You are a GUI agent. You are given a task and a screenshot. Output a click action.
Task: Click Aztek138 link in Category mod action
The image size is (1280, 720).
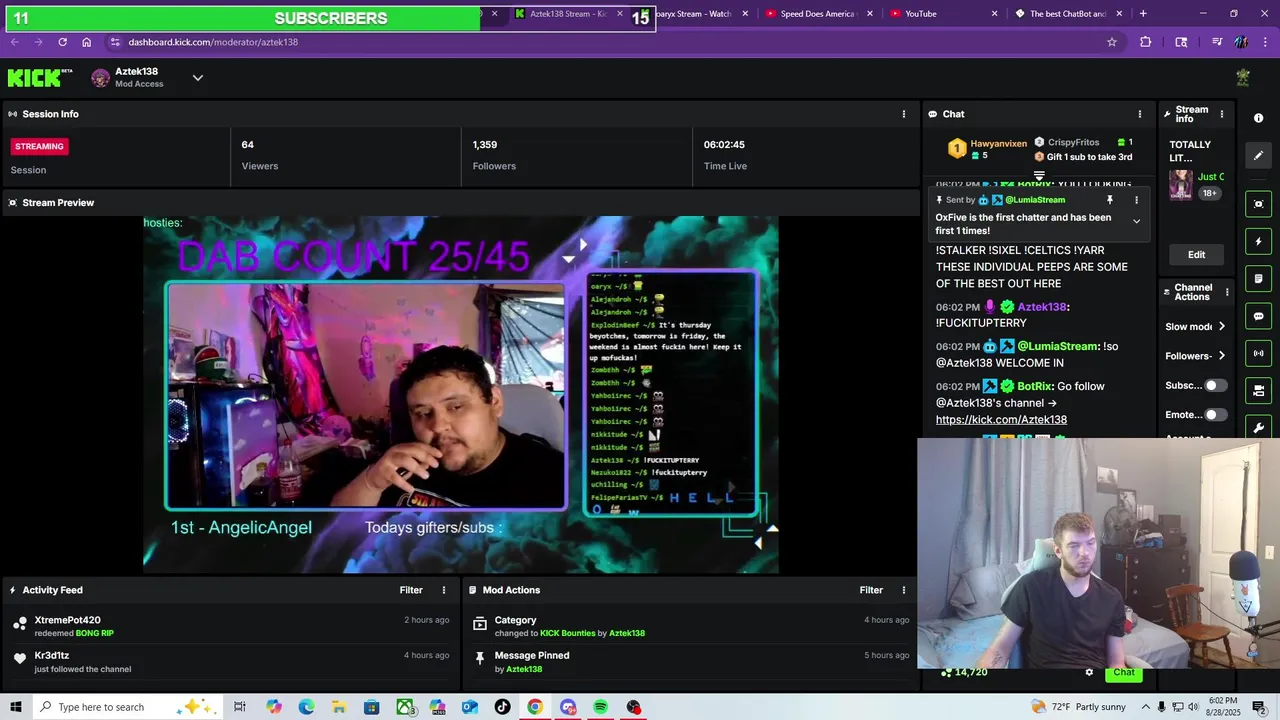(x=627, y=633)
